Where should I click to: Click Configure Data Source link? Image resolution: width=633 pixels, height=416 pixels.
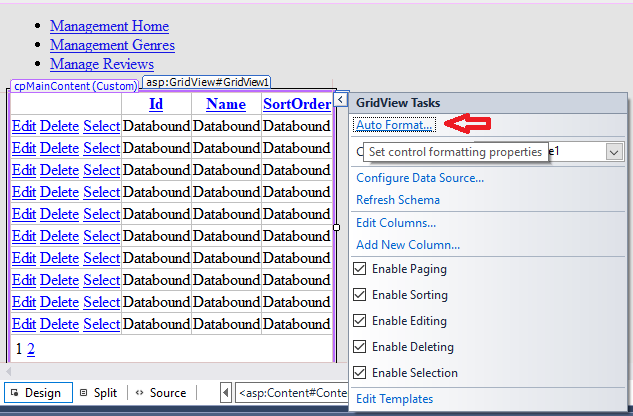(x=420, y=178)
